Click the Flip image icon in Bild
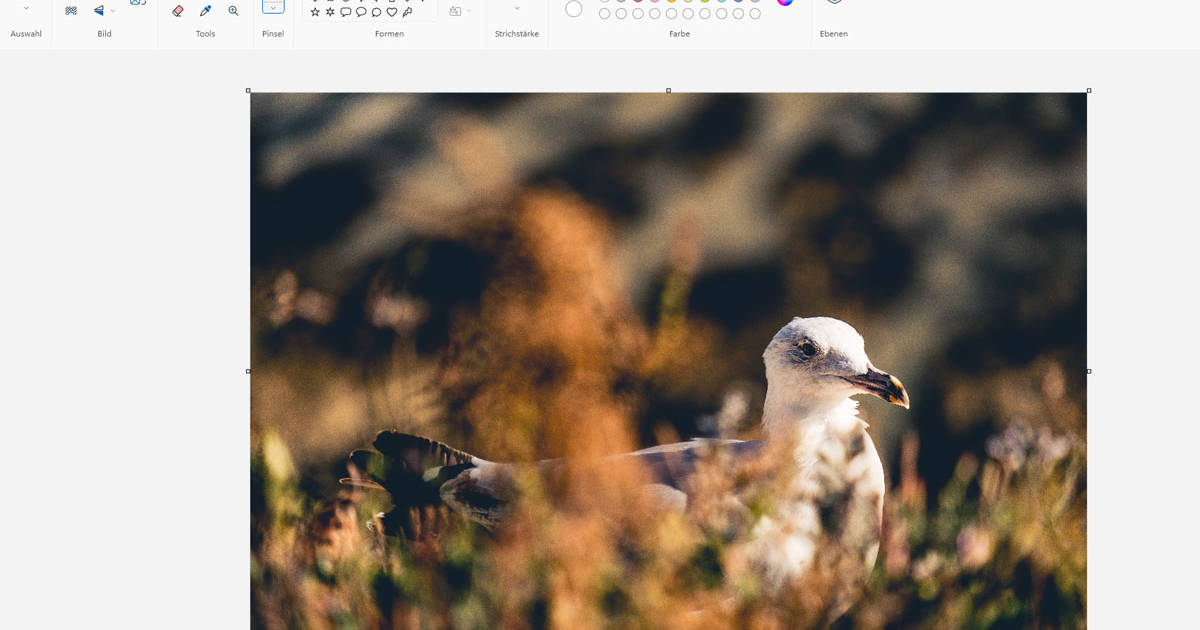 click(99, 11)
